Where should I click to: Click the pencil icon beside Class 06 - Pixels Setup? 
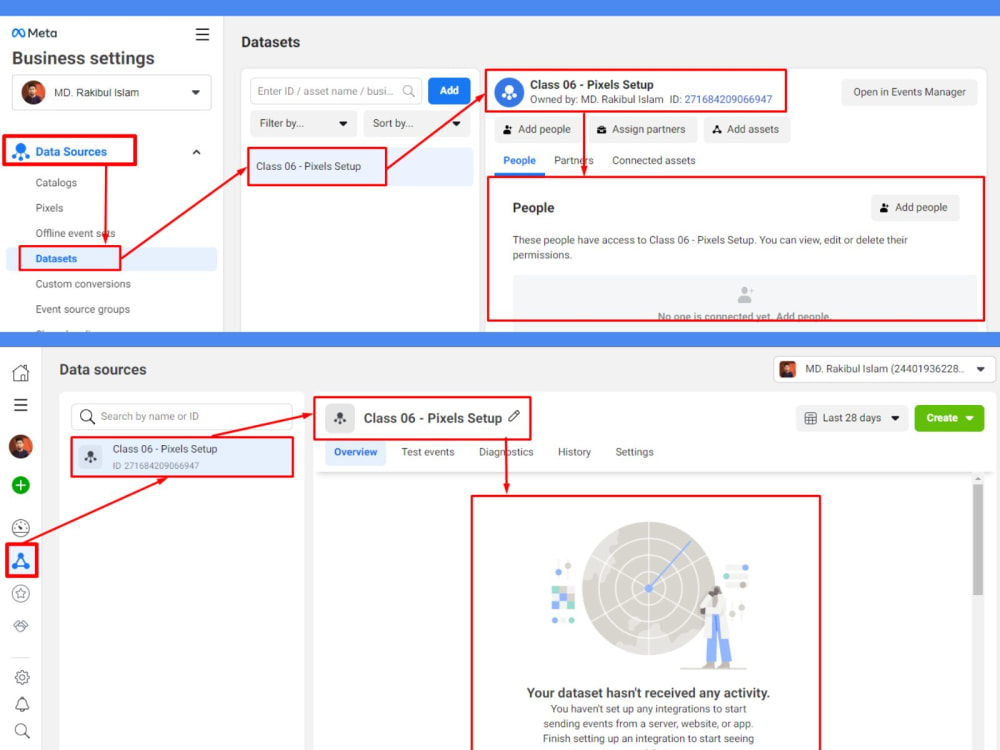(x=514, y=419)
